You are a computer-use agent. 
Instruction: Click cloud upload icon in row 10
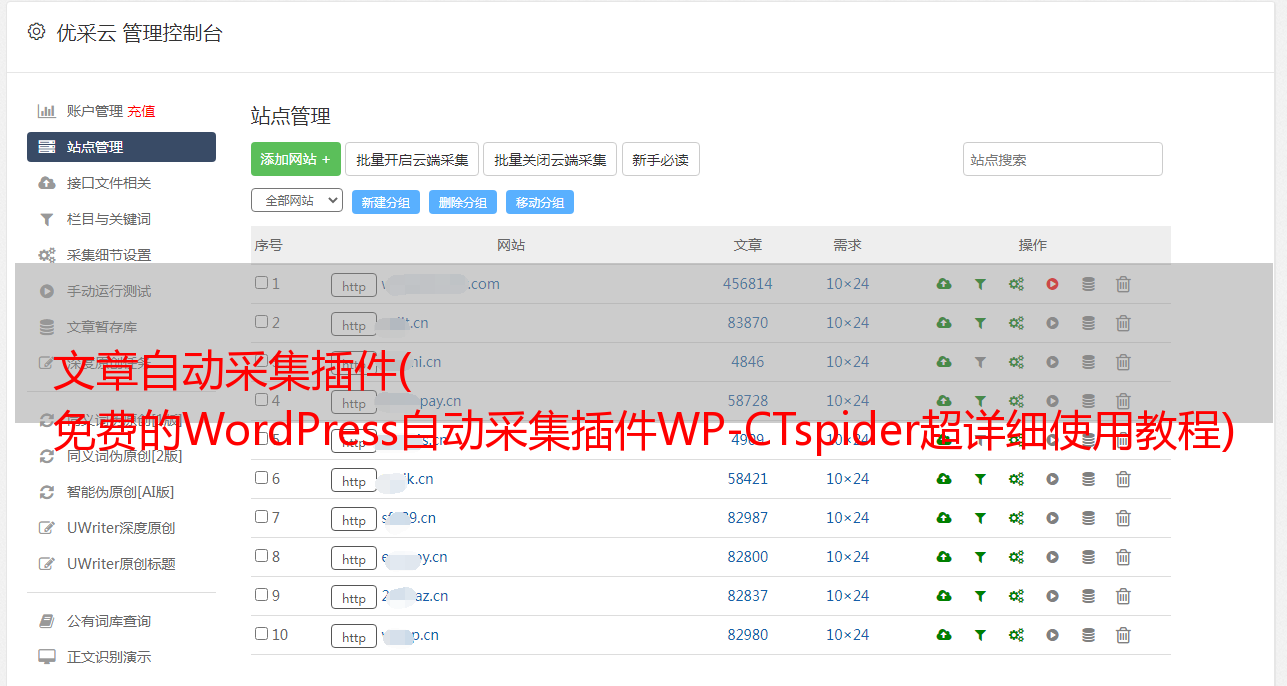pyautogui.click(x=944, y=635)
